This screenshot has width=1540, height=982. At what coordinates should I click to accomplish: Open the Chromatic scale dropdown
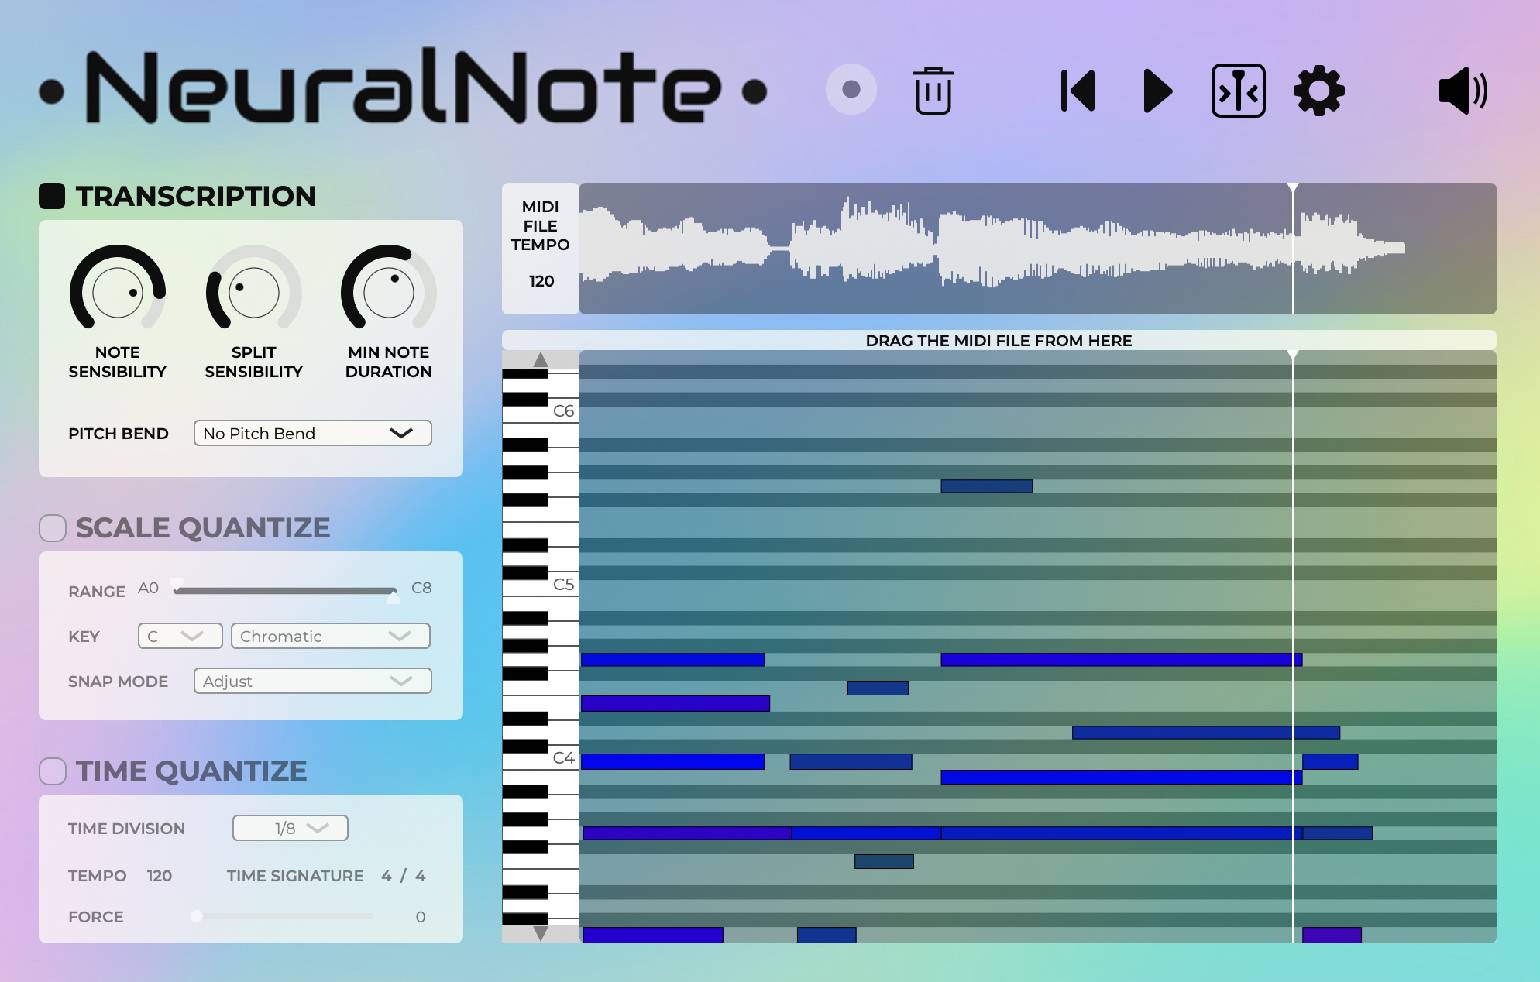point(331,636)
